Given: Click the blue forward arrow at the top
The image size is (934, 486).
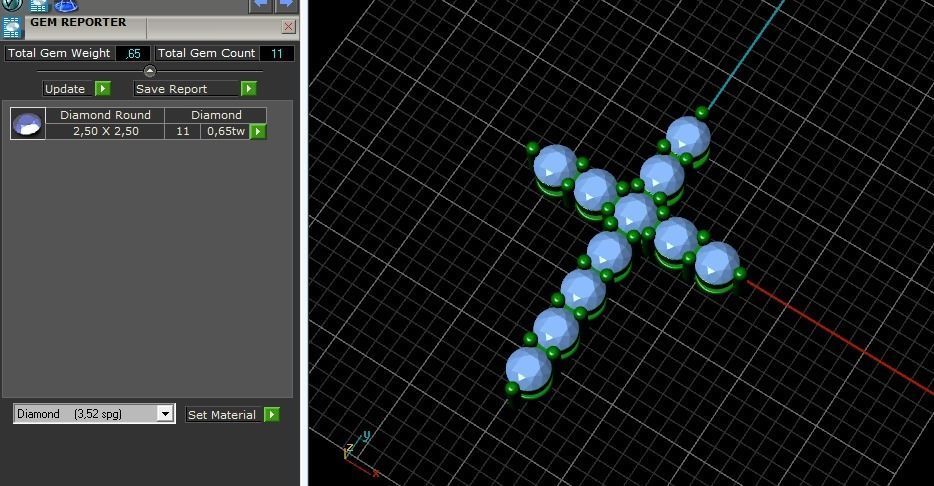Looking at the screenshot, I should click(287, 5).
